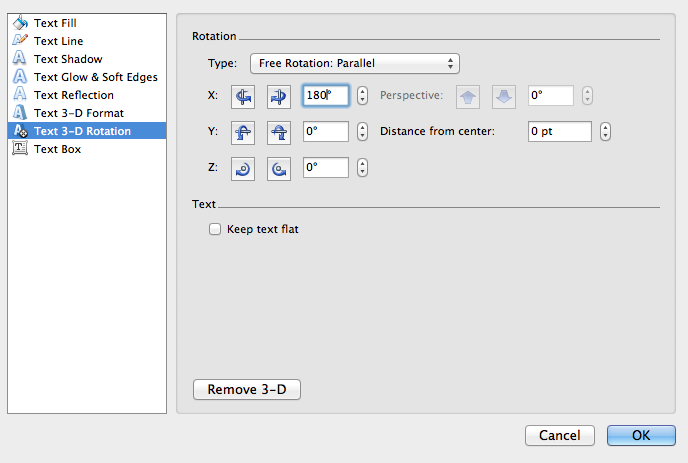688x463 pixels.
Task: Click the X rotation stepper arrows
Action: 362,96
